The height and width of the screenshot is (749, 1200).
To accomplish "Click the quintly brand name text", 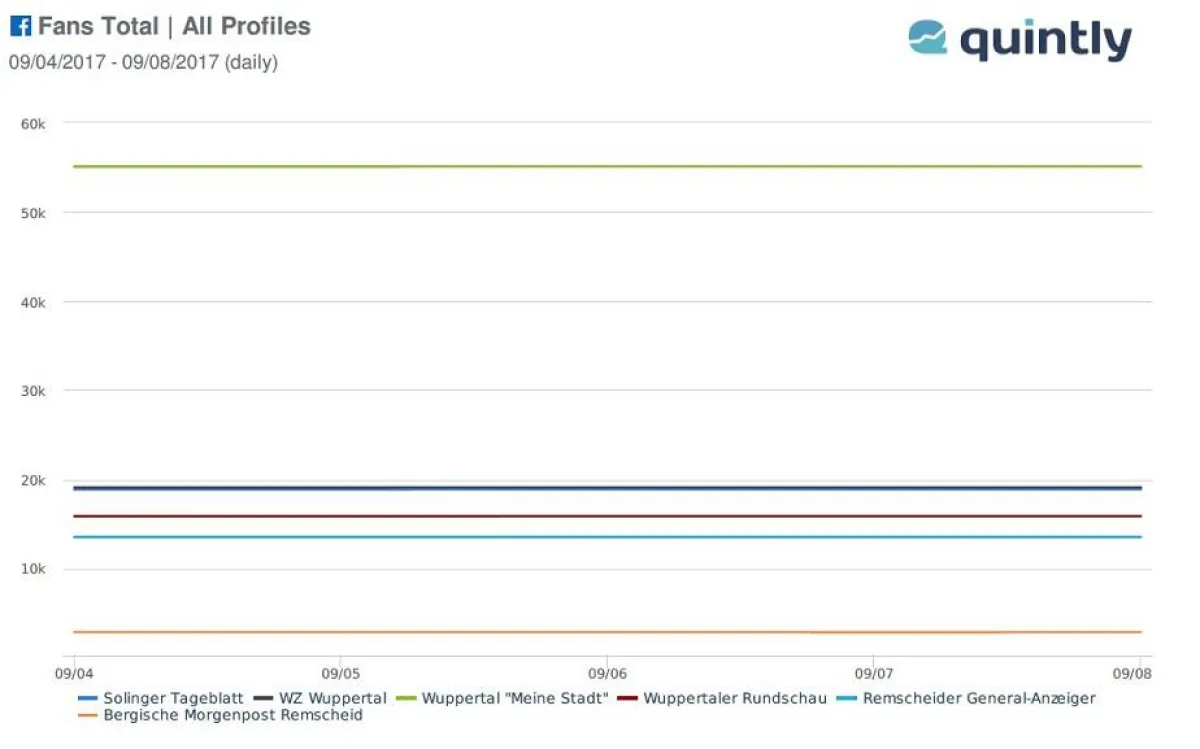I will click(x=1045, y=40).
